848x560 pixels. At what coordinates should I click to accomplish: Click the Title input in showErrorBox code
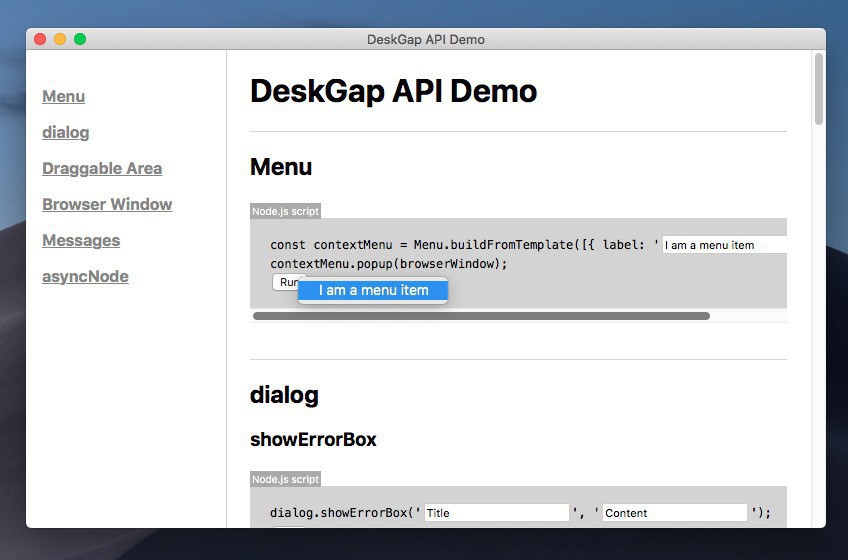[496, 513]
